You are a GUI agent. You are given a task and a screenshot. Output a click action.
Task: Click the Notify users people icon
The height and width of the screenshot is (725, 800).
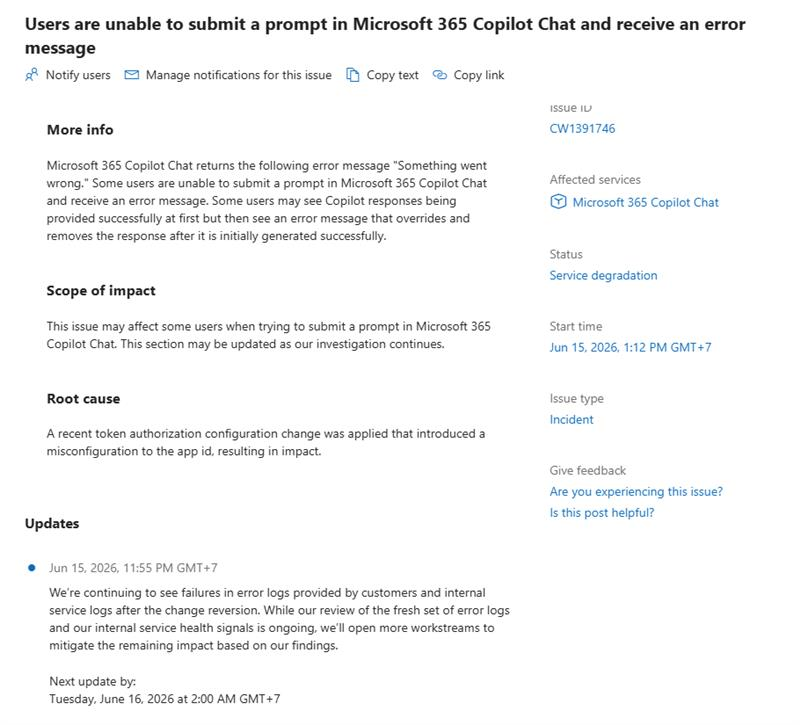(x=32, y=75)
